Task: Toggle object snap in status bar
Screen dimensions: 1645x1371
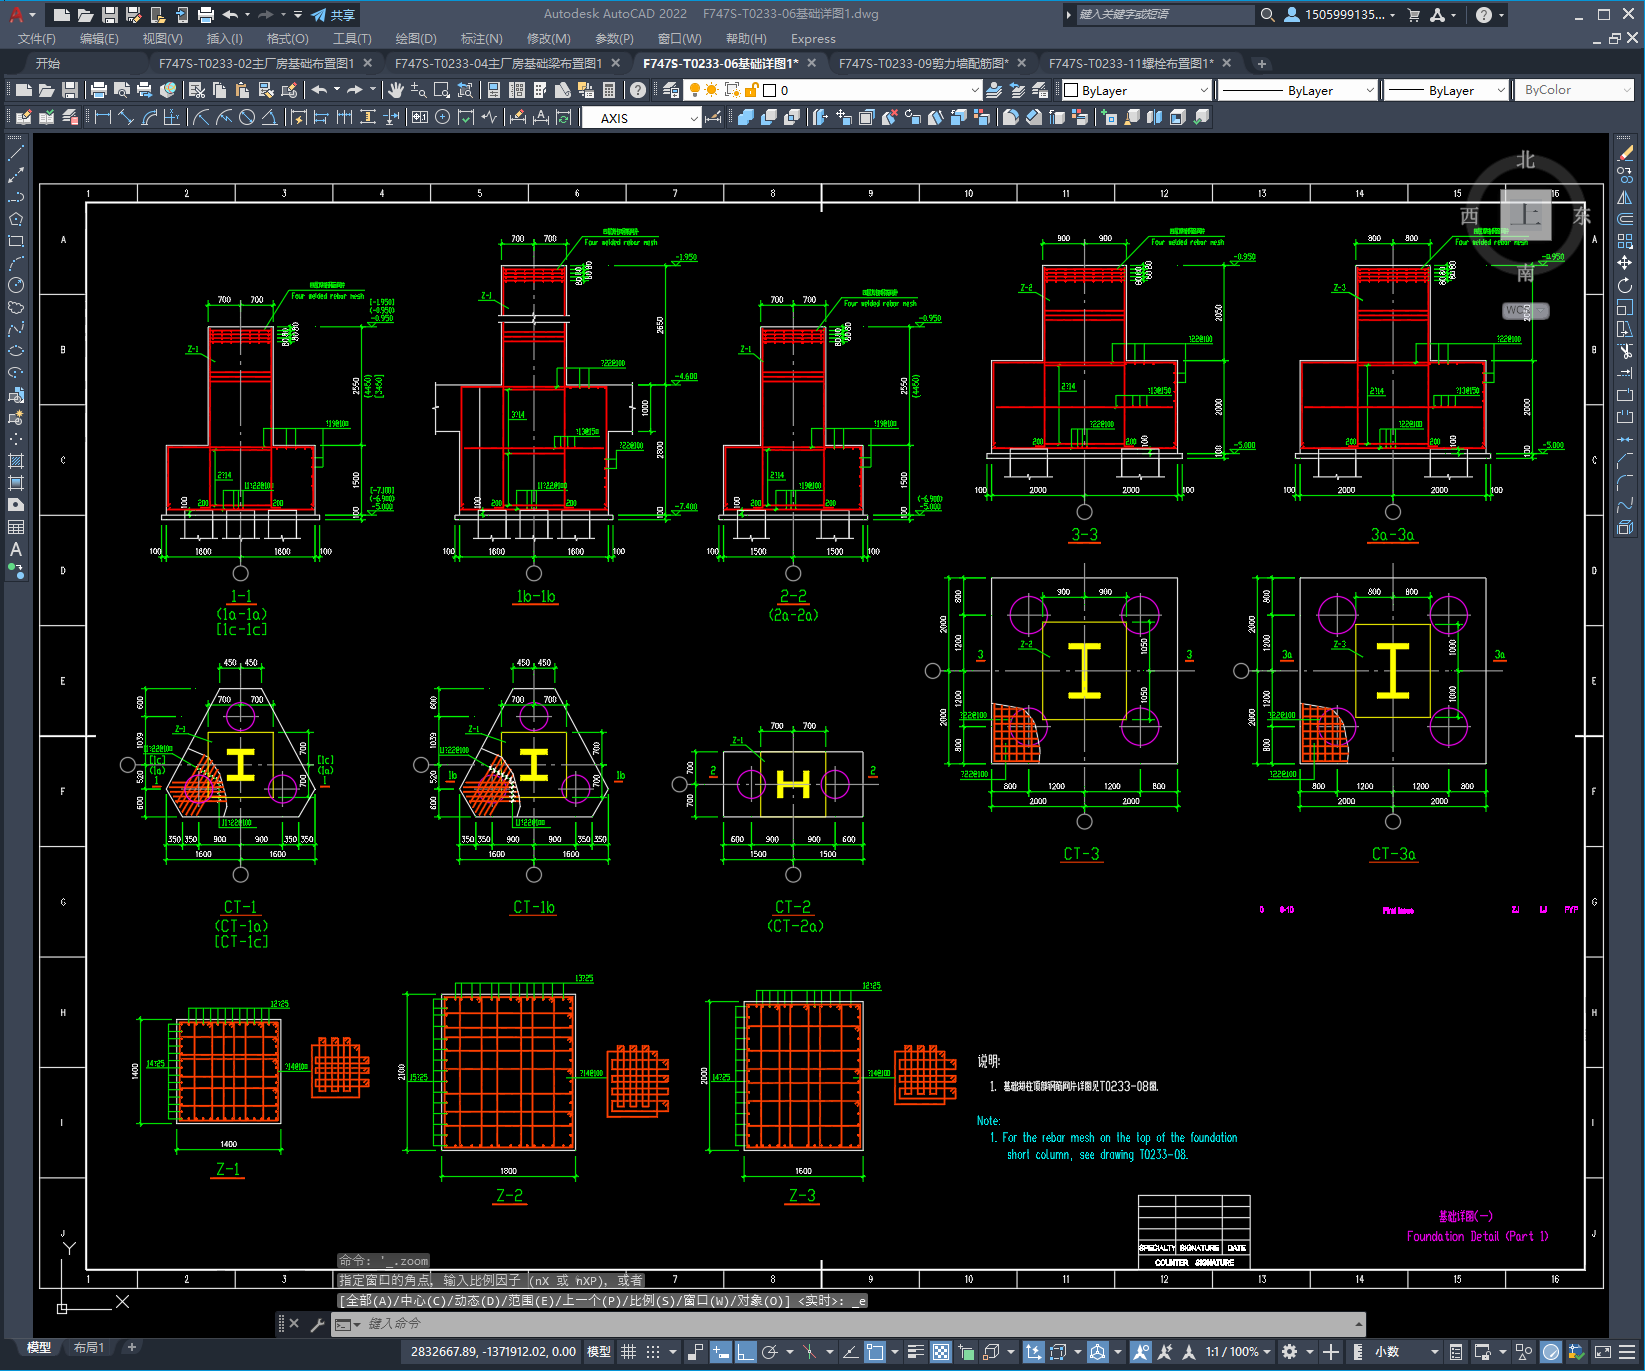Action: click(875, 1352)
